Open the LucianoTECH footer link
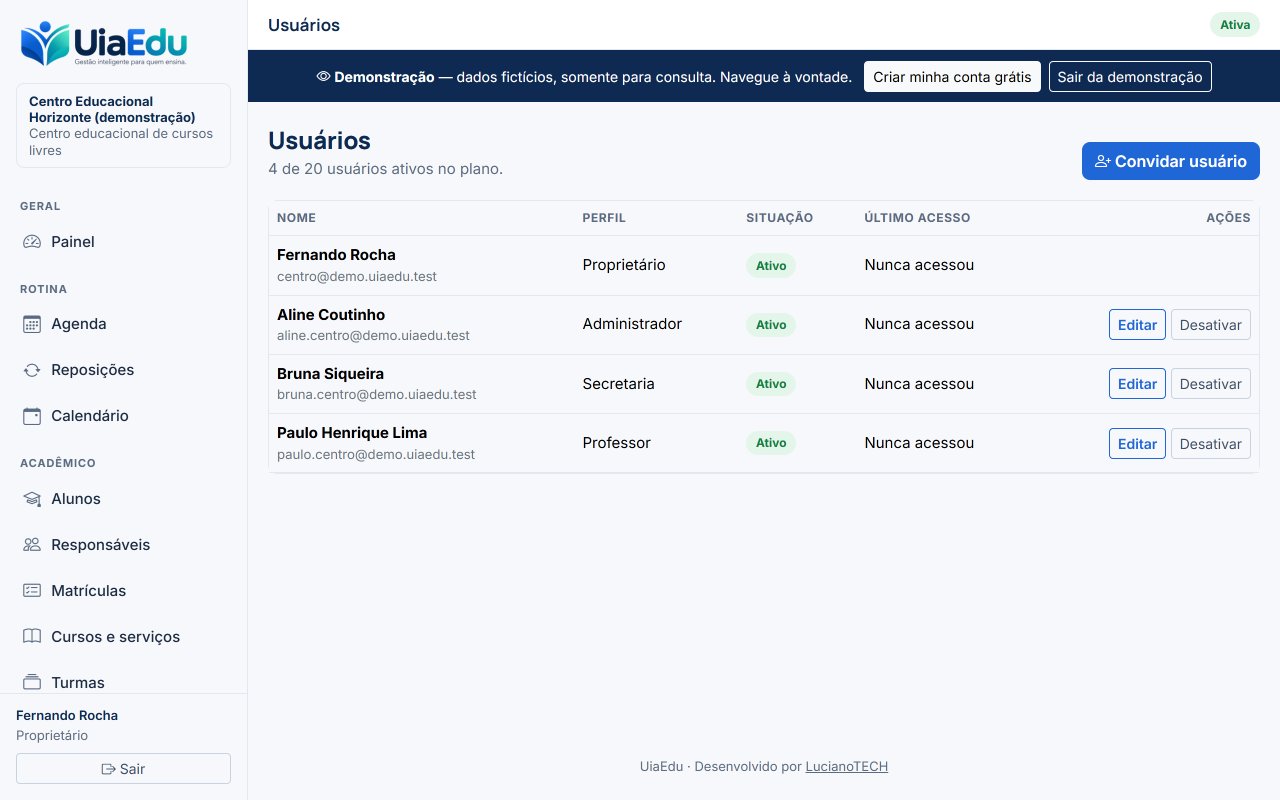1280x800 pixels. point(847,767)
